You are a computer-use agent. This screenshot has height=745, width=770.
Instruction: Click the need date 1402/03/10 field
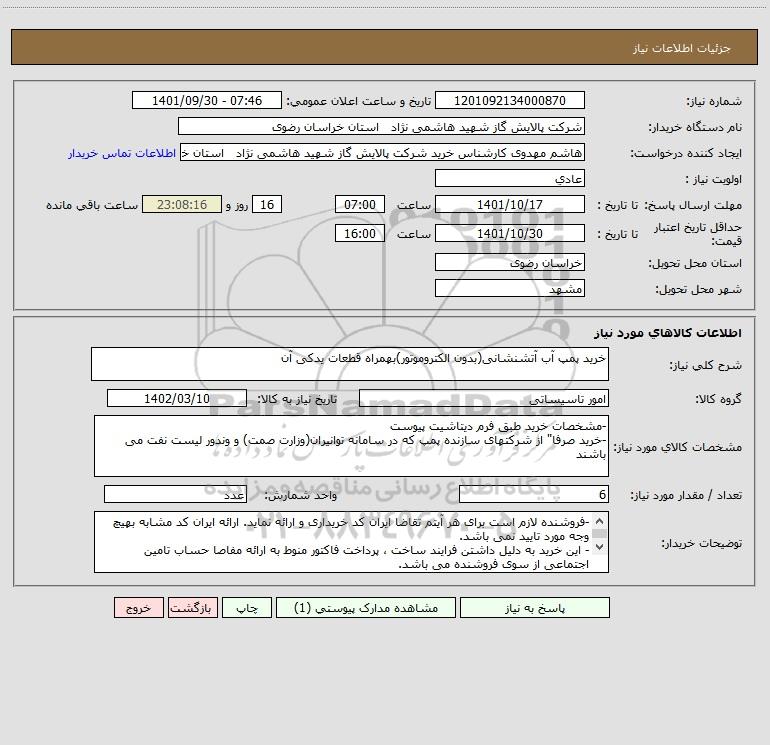coord(177,398)
